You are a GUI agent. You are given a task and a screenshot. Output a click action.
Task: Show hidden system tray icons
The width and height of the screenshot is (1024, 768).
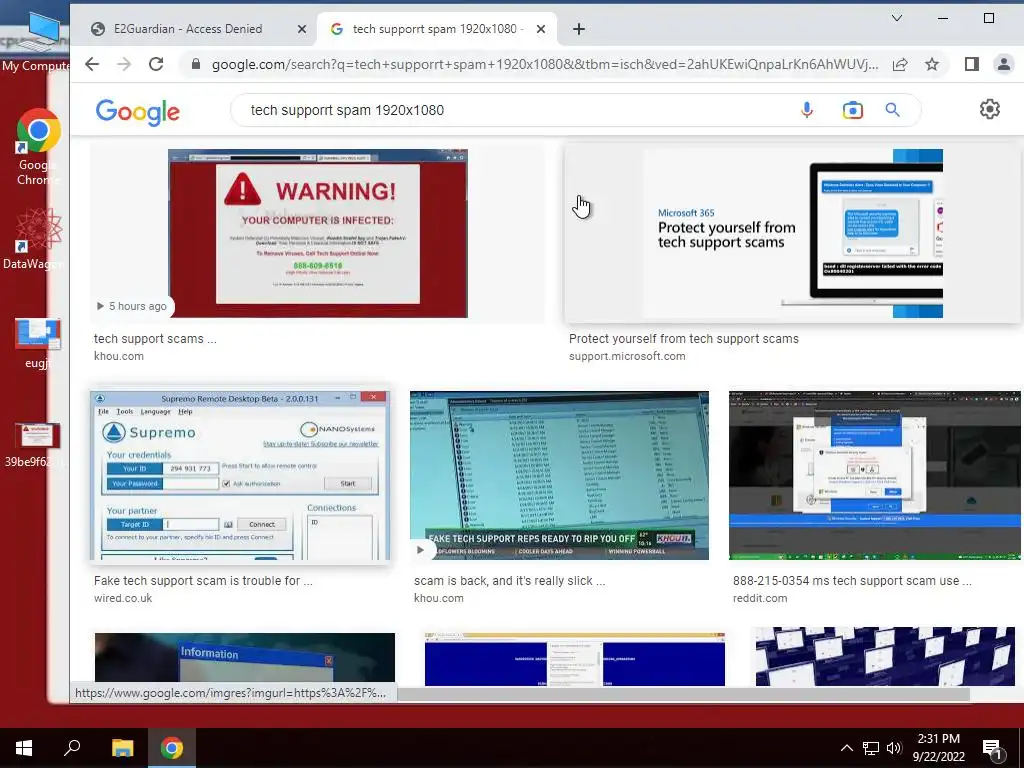click(846, 748)
